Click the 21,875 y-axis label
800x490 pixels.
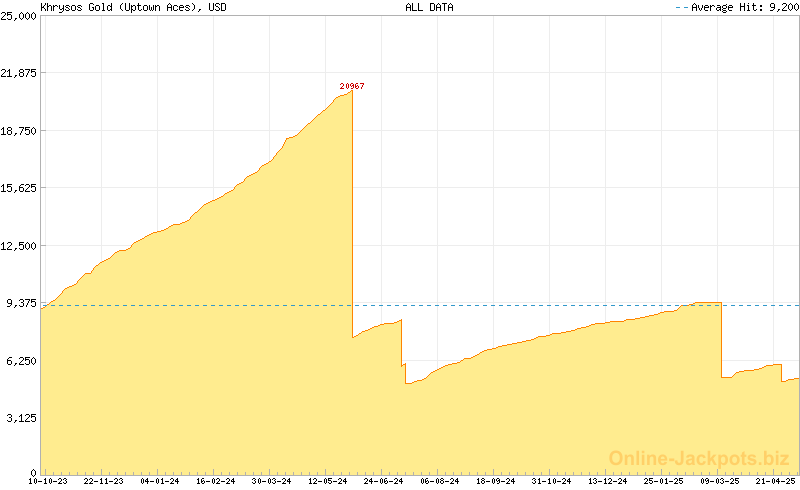[x=19, y=73]
